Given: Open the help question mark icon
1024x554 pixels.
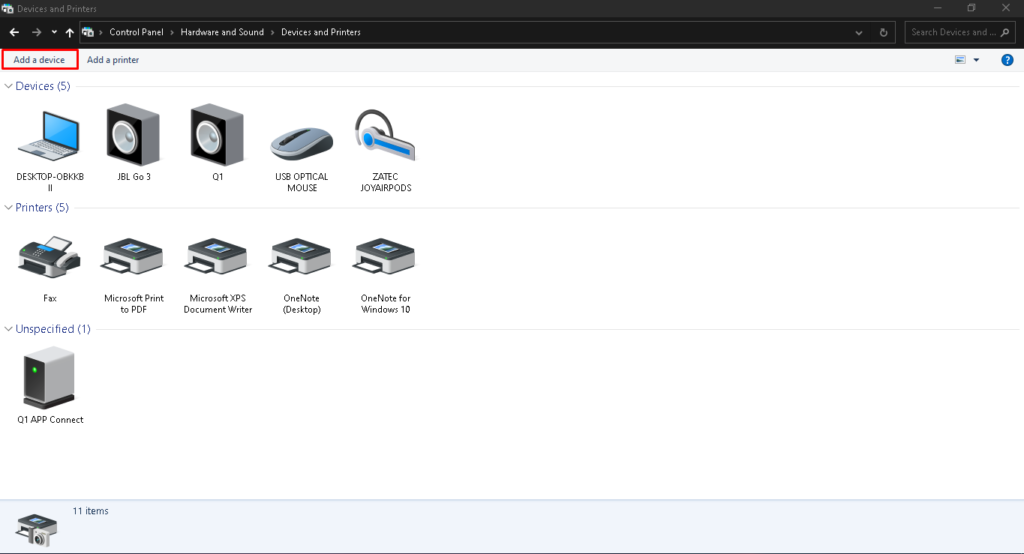Looking at the screenshot, I should click(1007, 60).
